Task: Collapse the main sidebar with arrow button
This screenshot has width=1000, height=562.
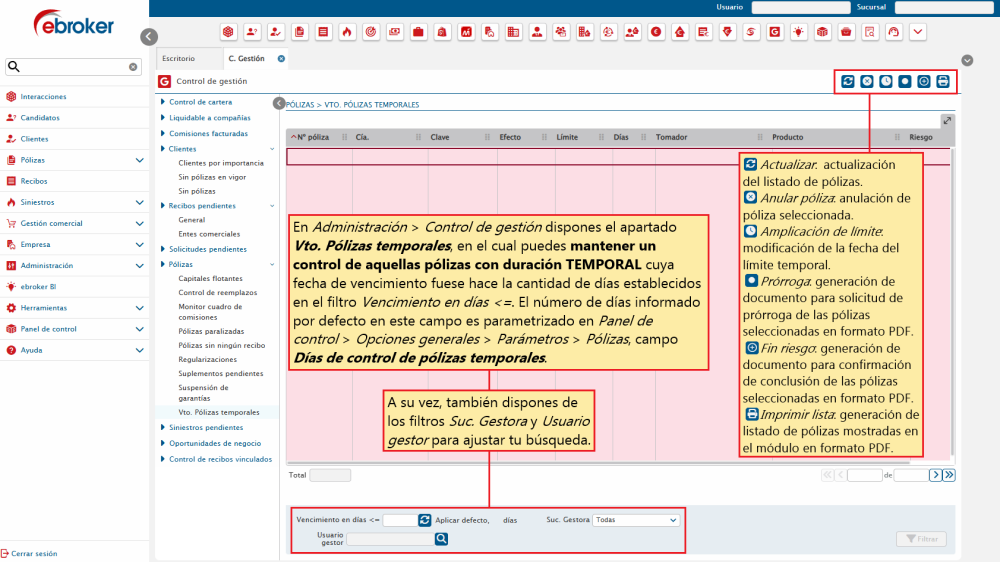Action: click(149, 37)
